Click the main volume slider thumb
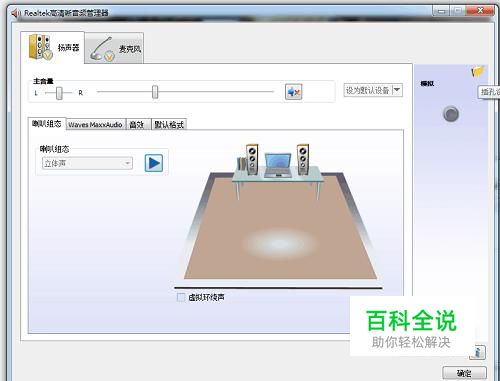The height and width of the screenshot is (381, 500). 155,92
